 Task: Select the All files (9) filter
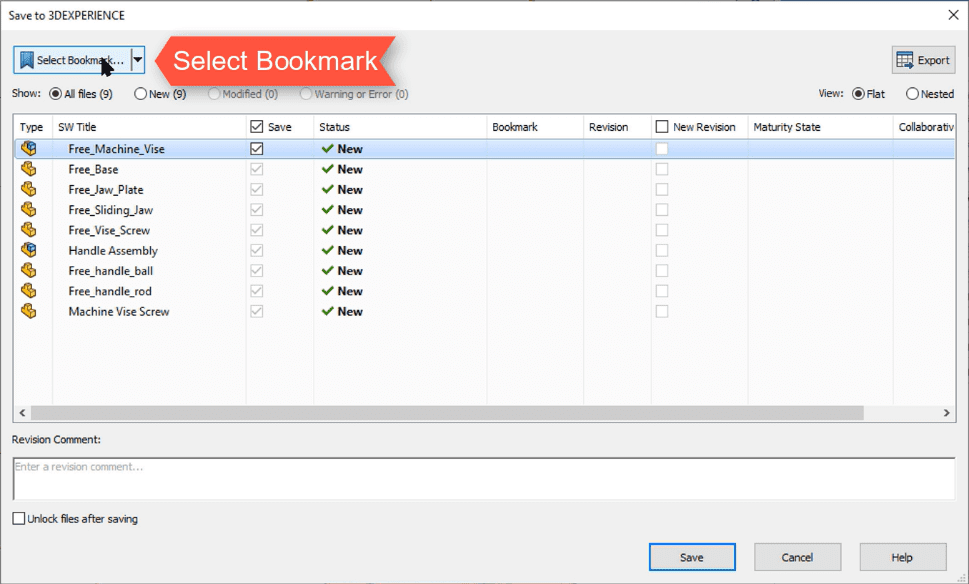[x=81, y=94]
